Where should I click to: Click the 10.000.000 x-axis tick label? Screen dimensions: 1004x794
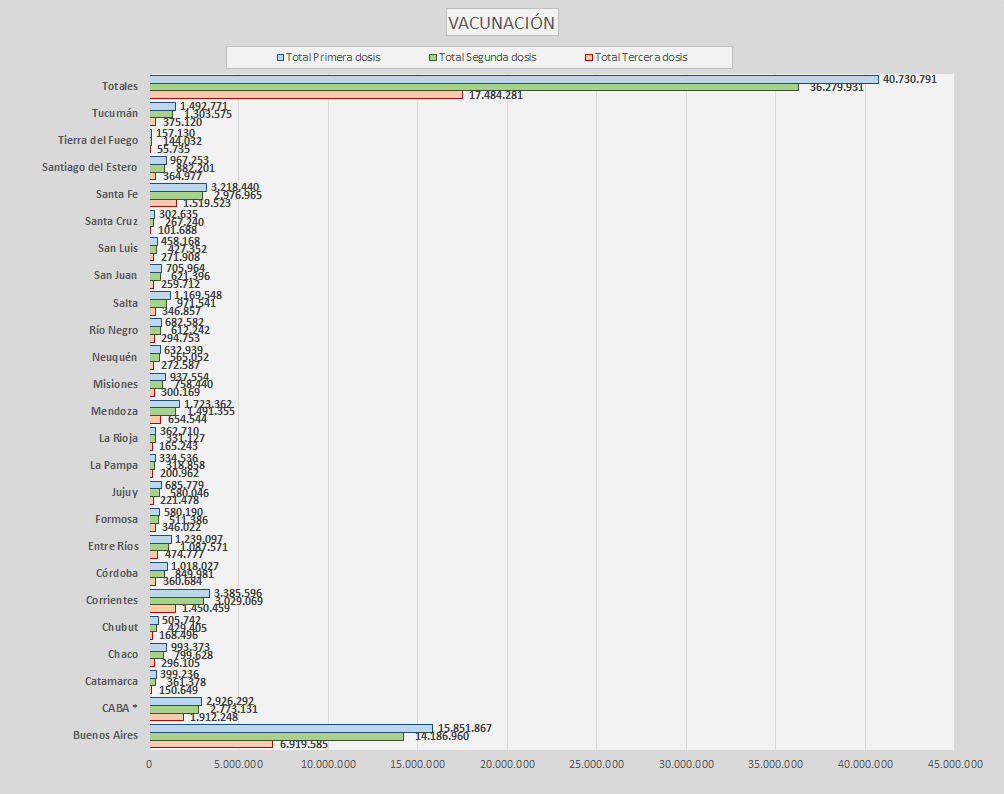point(328,764)
